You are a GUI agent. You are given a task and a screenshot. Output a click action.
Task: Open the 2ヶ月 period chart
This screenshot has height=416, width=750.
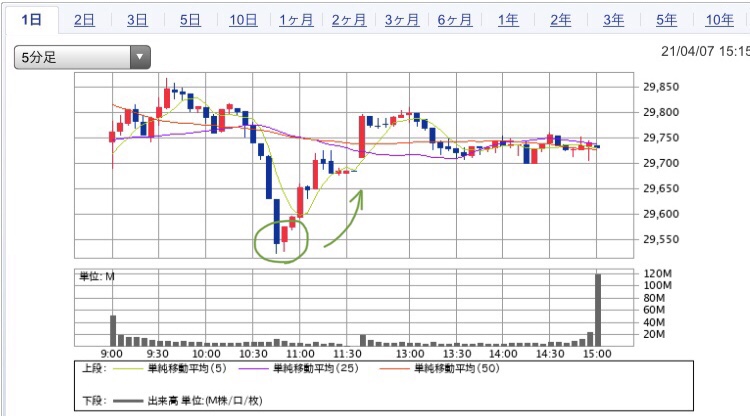(x=349, y=20)
